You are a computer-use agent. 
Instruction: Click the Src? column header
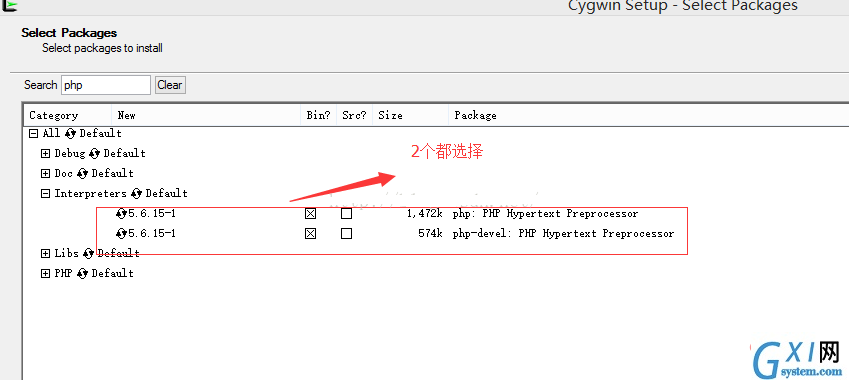pyautogui.click(x=354, y=115)
